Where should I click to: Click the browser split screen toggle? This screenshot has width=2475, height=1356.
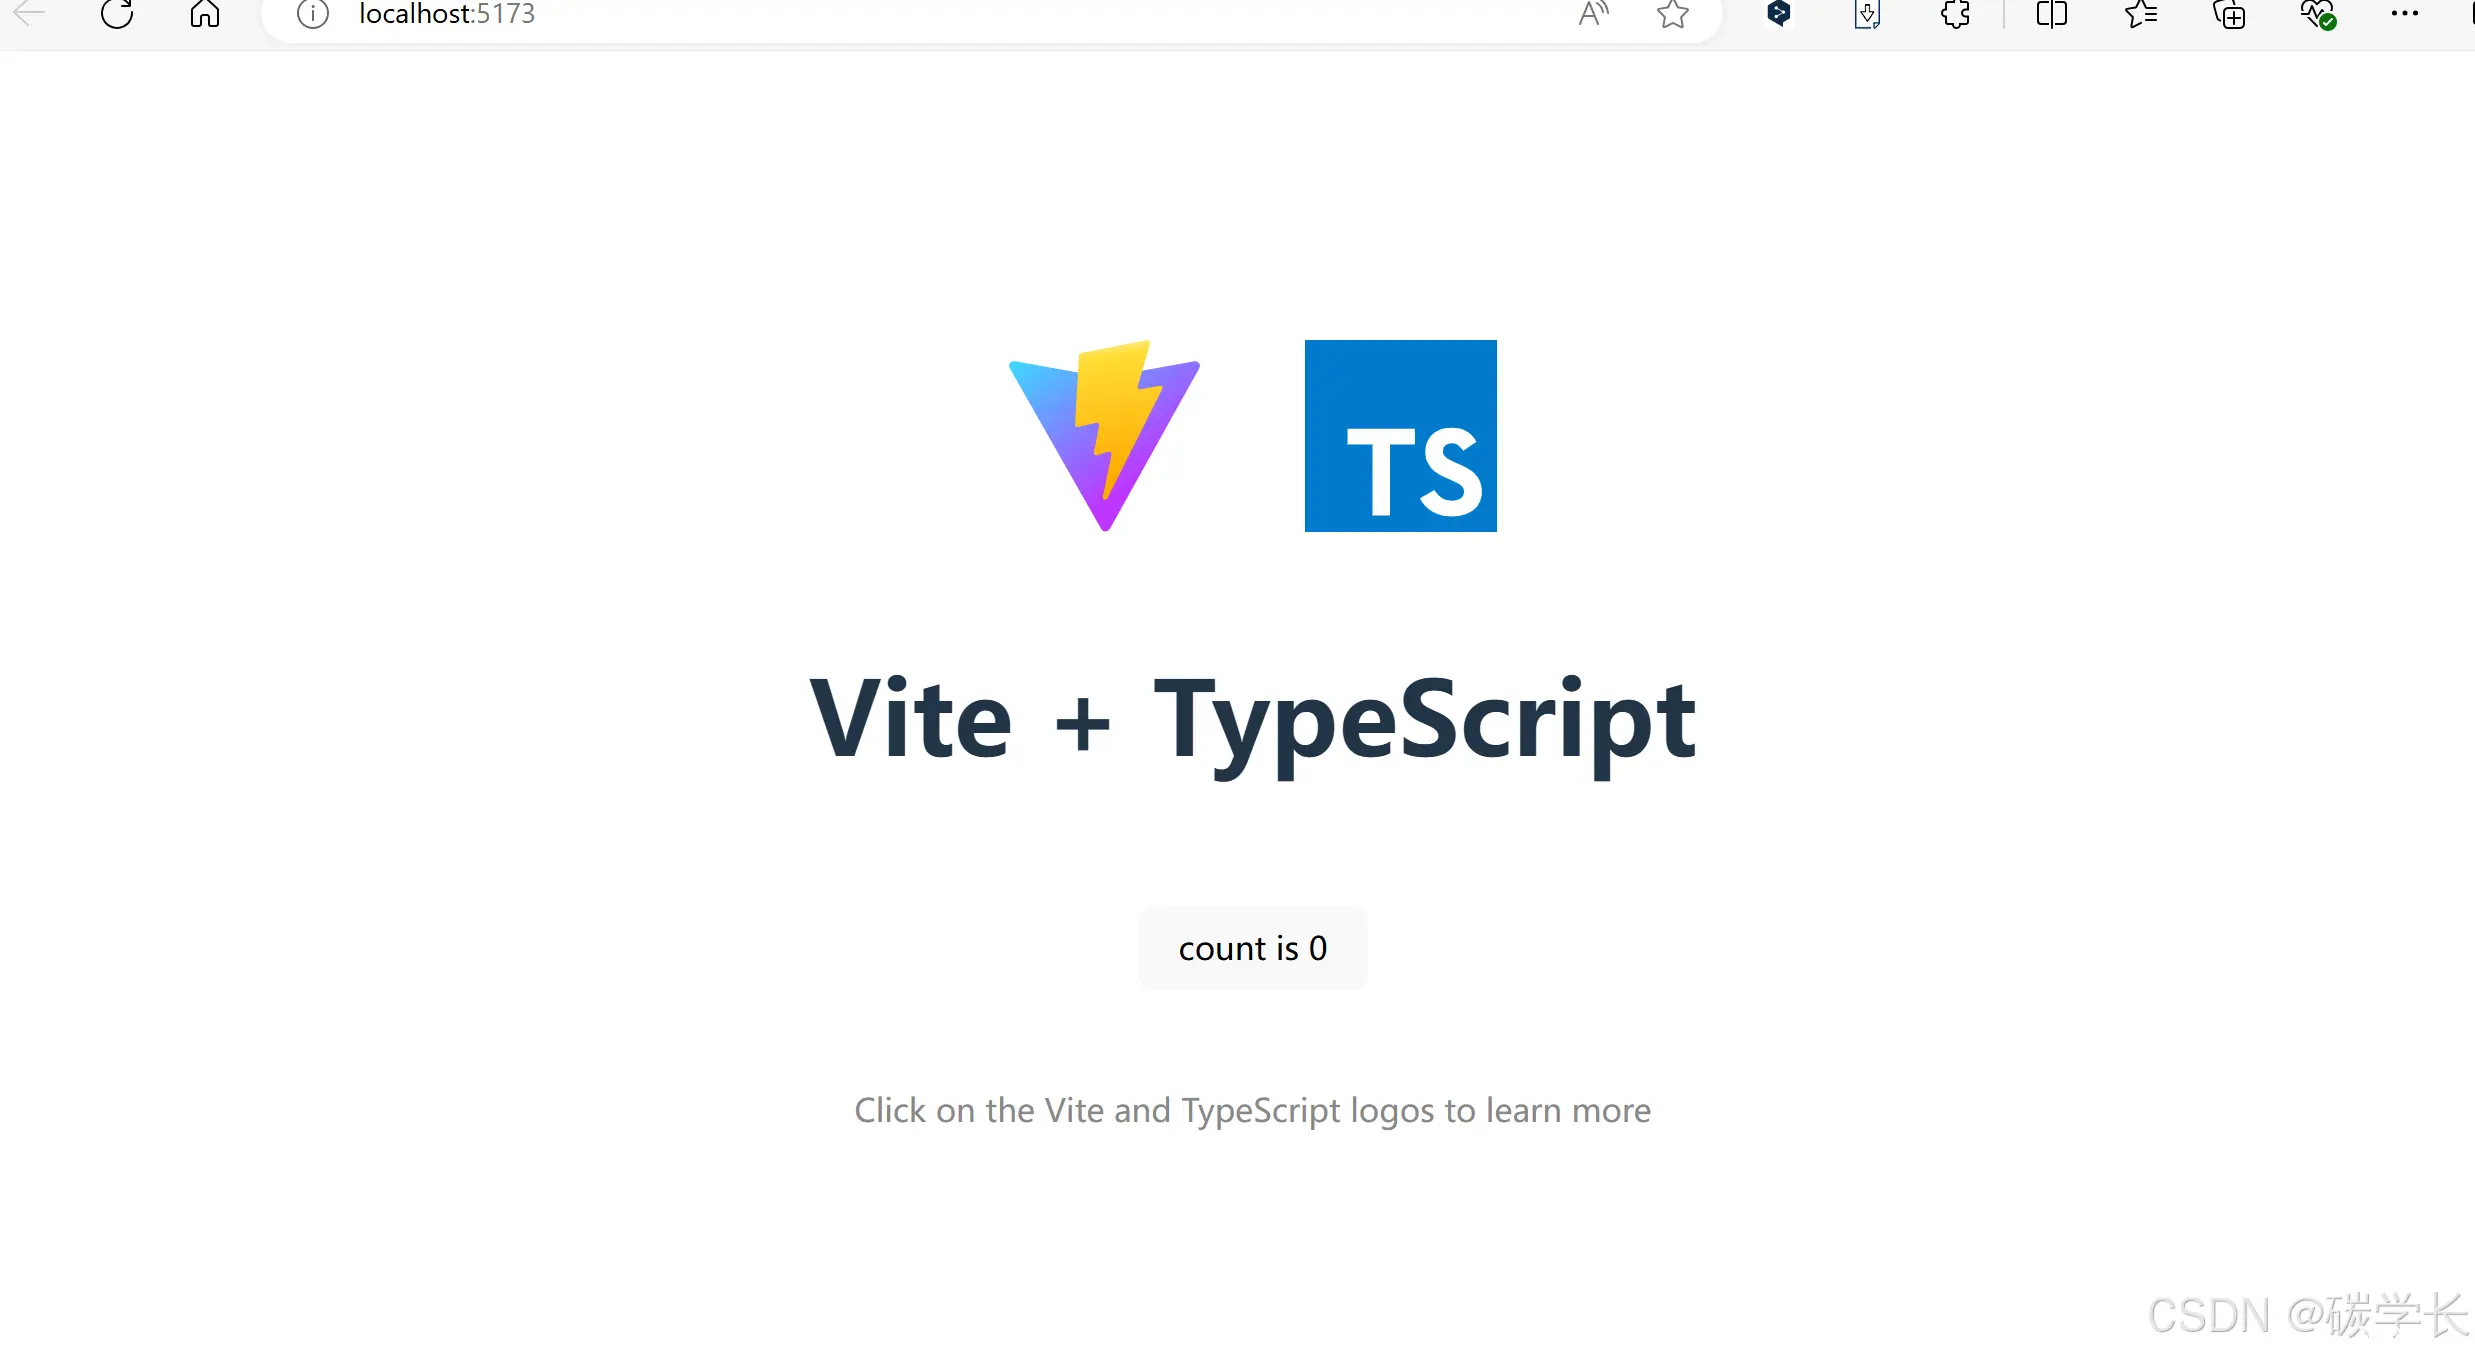coord(2051,15)
